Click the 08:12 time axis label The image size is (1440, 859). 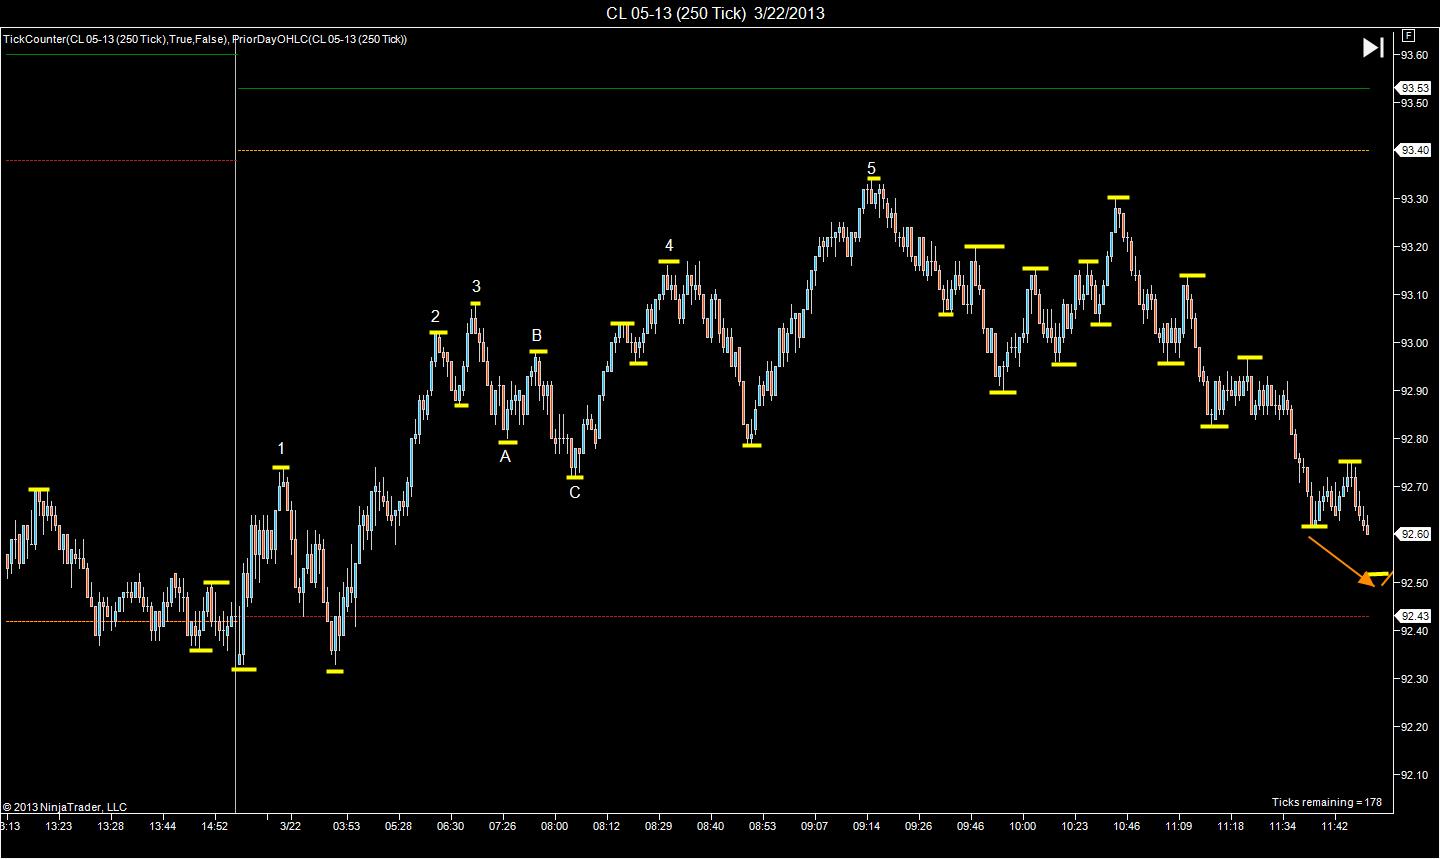[606, 826]
